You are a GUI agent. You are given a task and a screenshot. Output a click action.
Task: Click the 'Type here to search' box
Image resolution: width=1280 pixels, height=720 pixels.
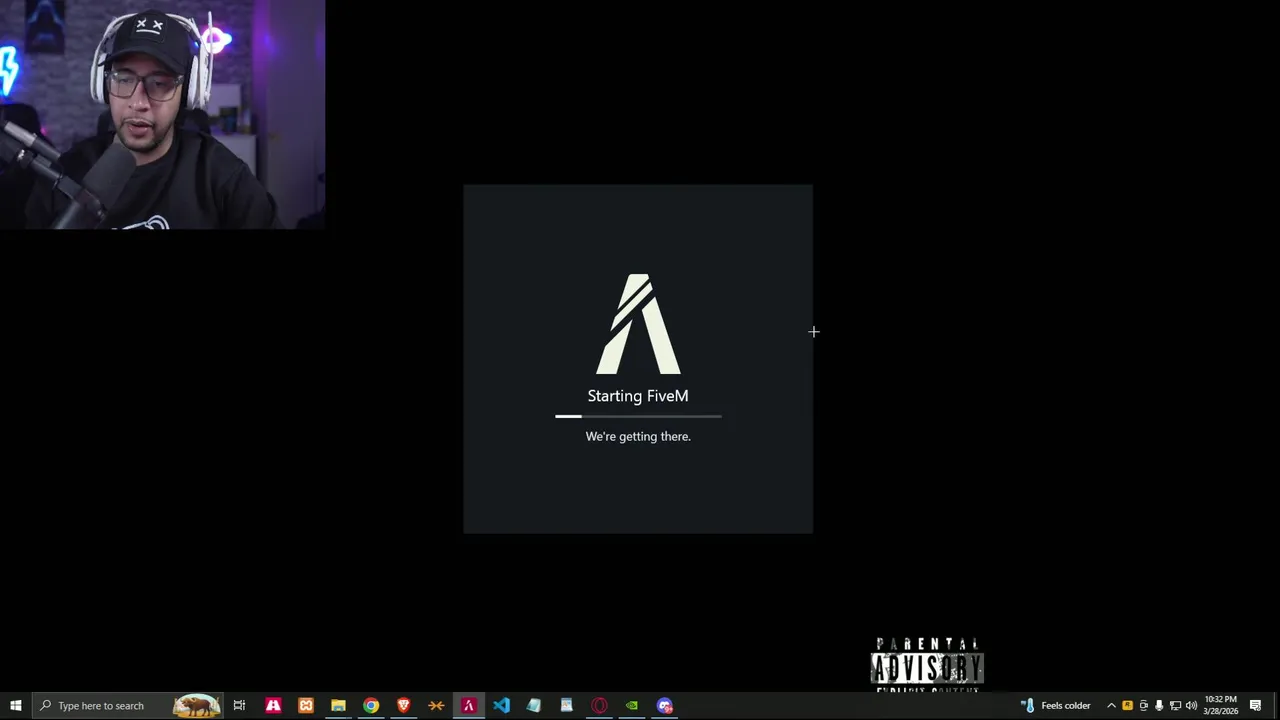coord(127,705)
